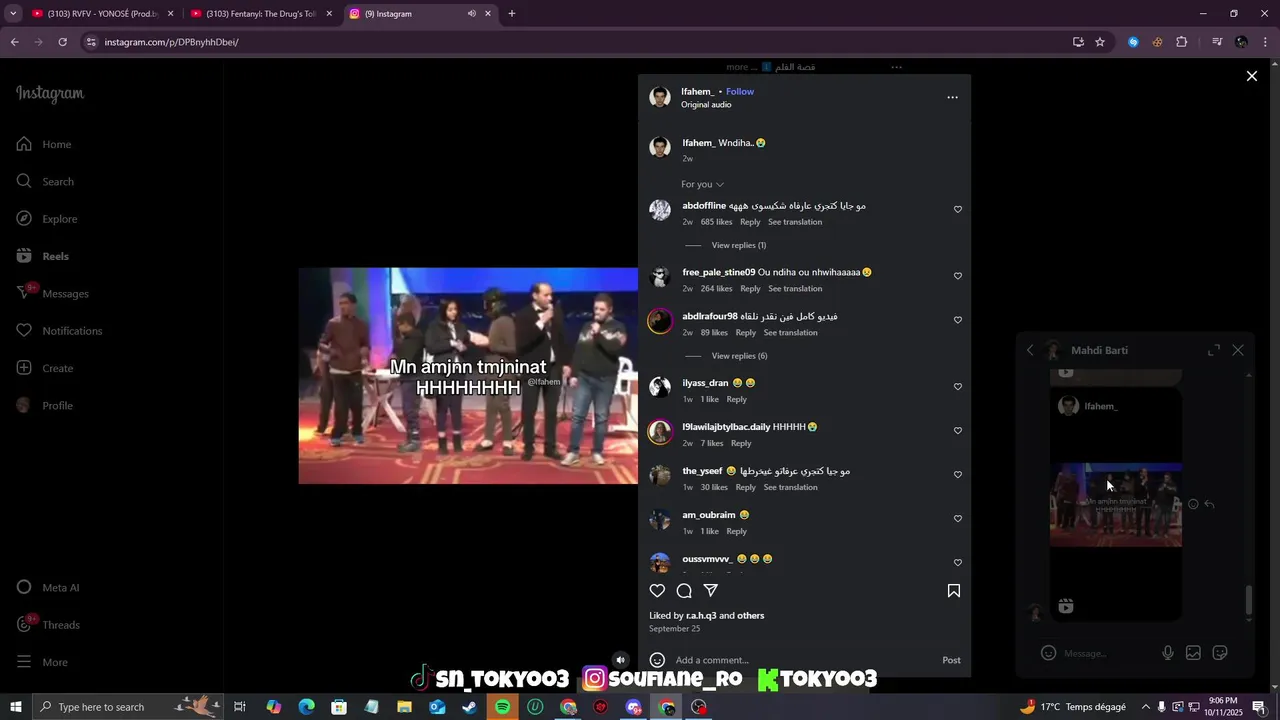This screenshot has height=720, width=1280.
Task: Follow lfahem_ account
Action: click(740, 92)
